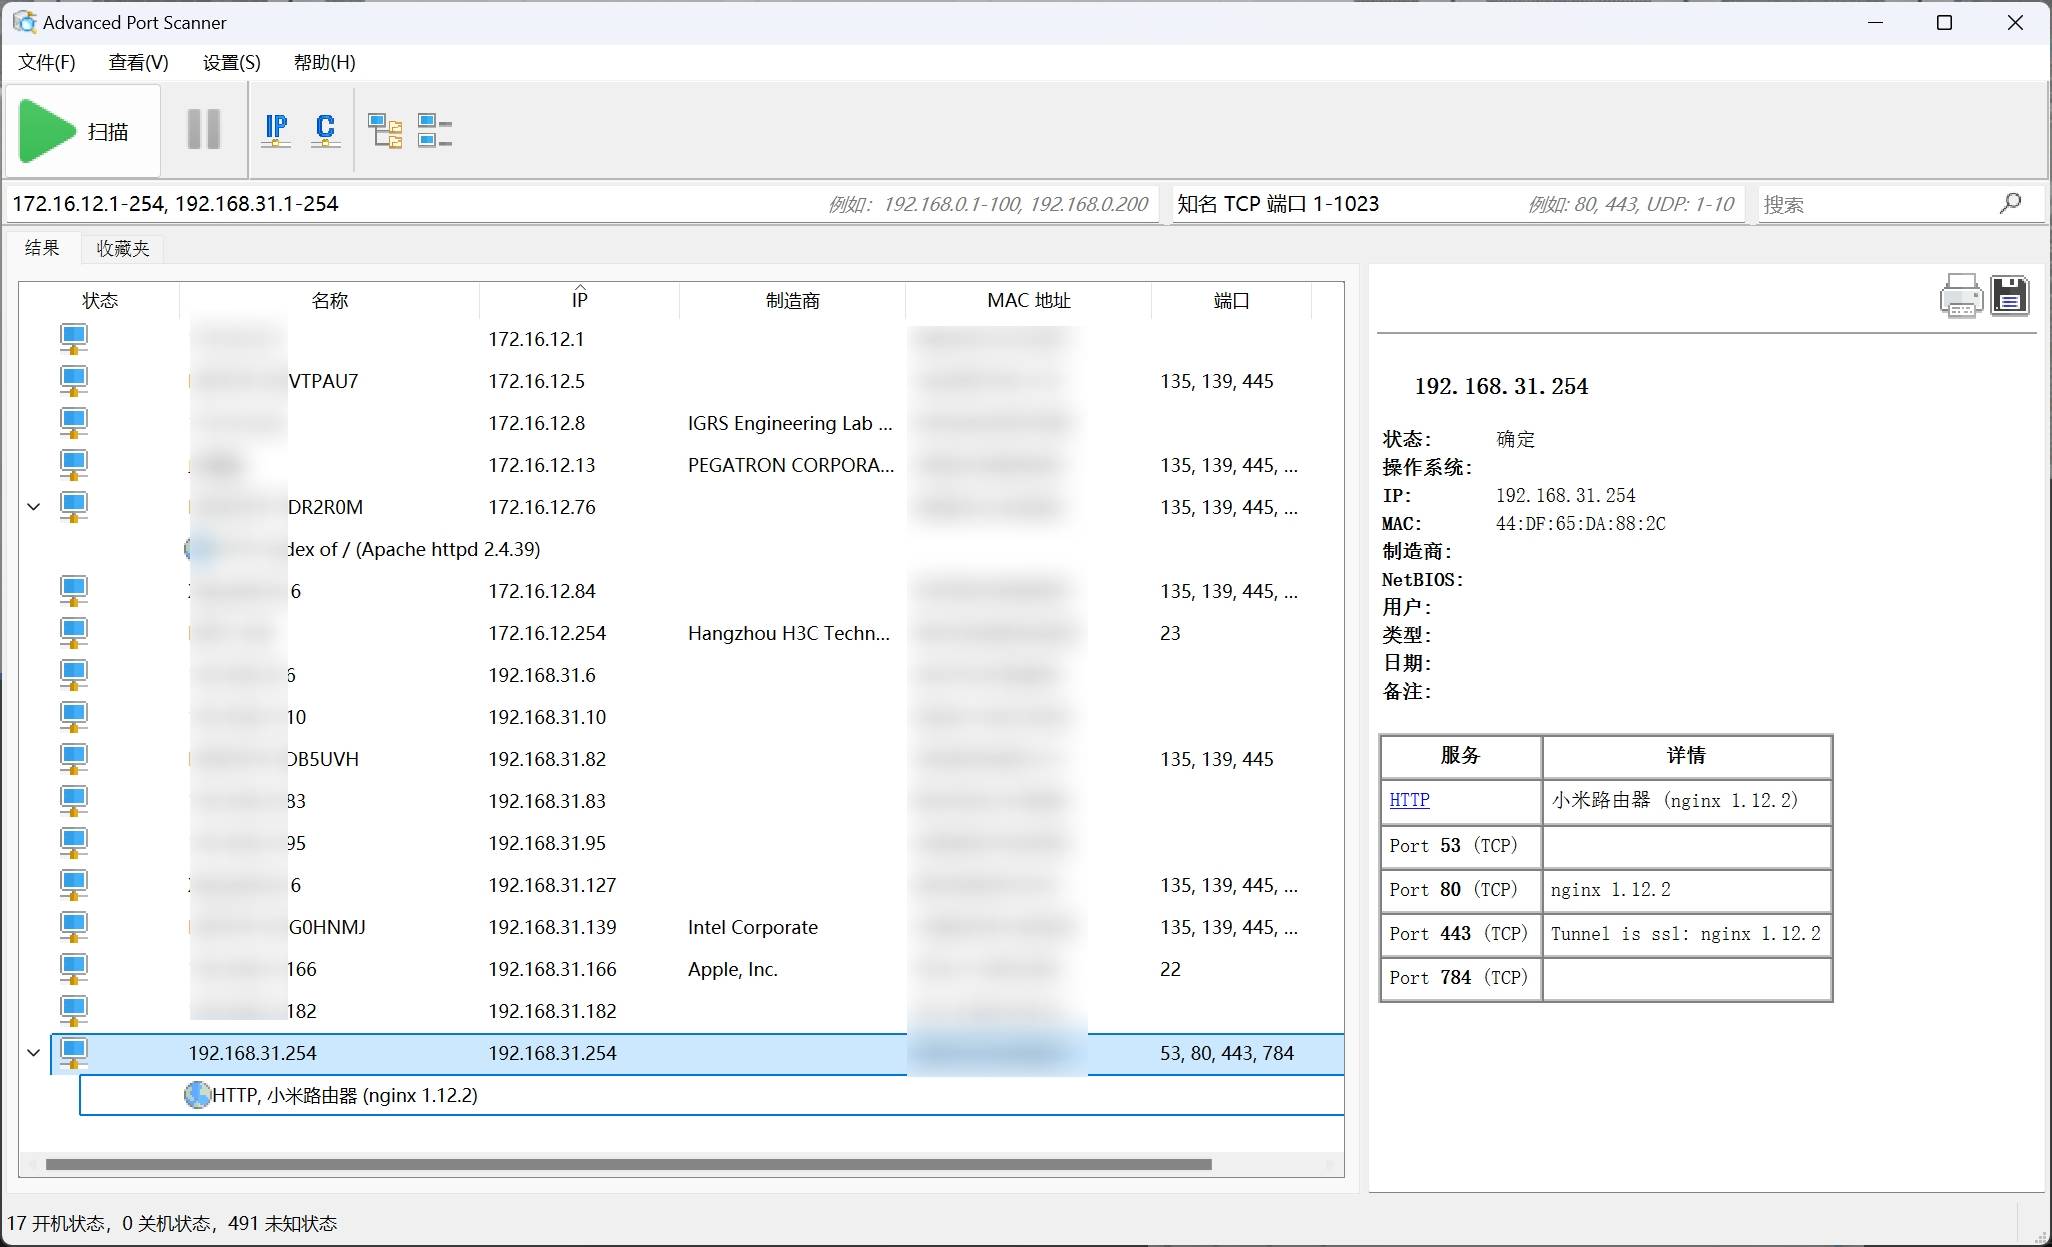Save details using floppy disk icon
Image resolution: width=2052 pixels, height=1247 pixels.
pos(2009,296)
